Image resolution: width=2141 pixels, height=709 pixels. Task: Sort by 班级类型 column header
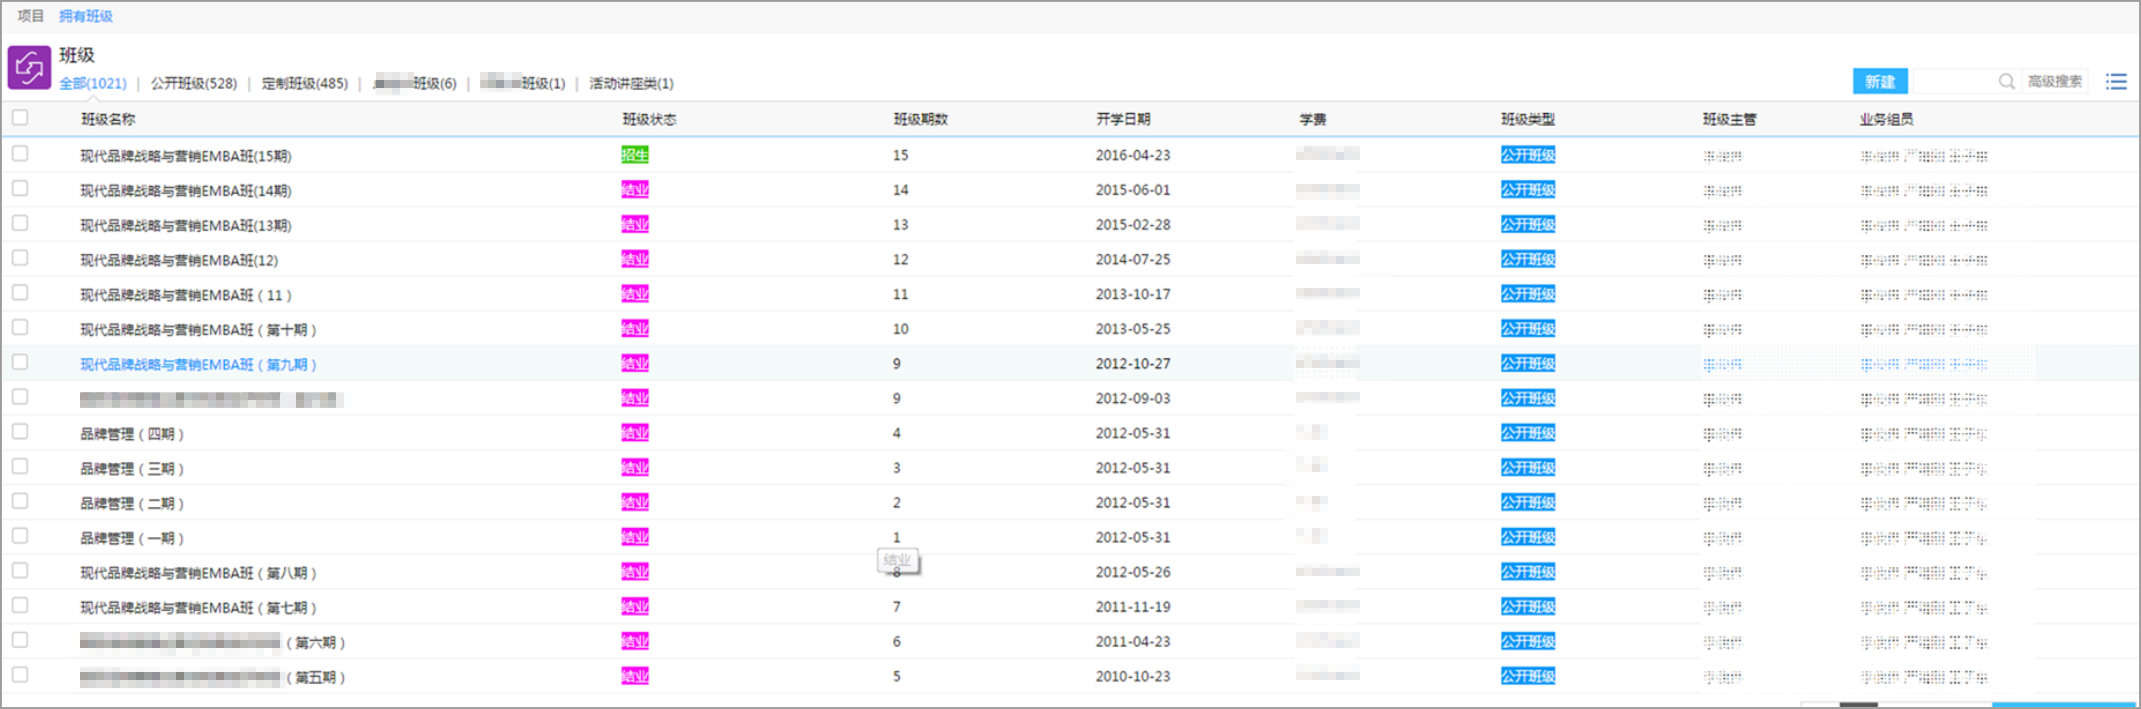pos(1528,119)
